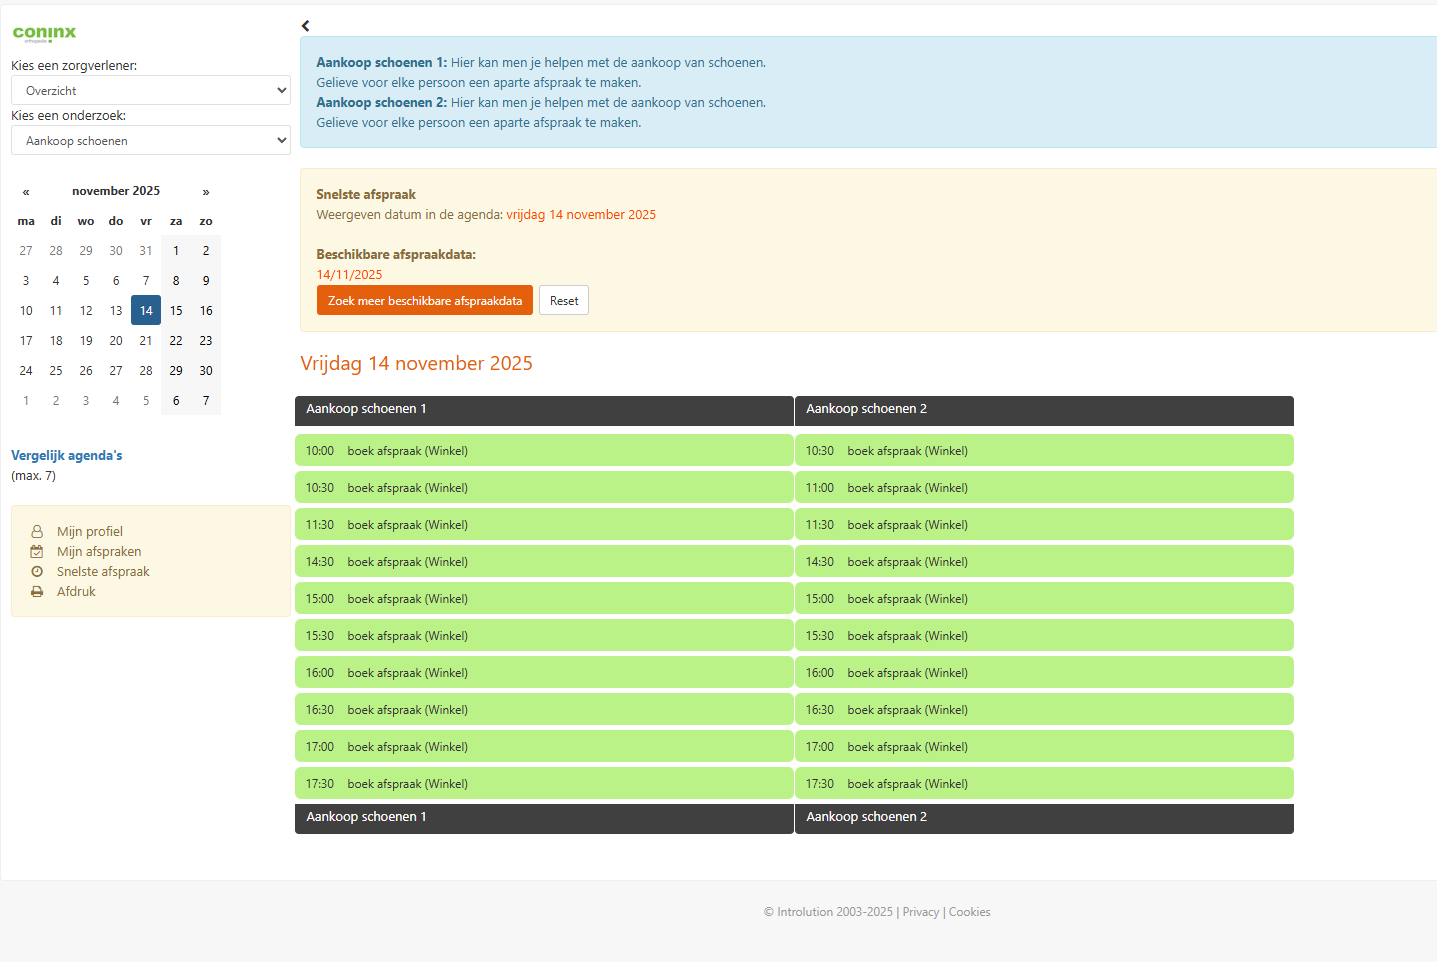Screen dimensions: 1437x962
Task: Book 16:30 slot in Aankoop schoenen 1
Action: tap(544, 710)
